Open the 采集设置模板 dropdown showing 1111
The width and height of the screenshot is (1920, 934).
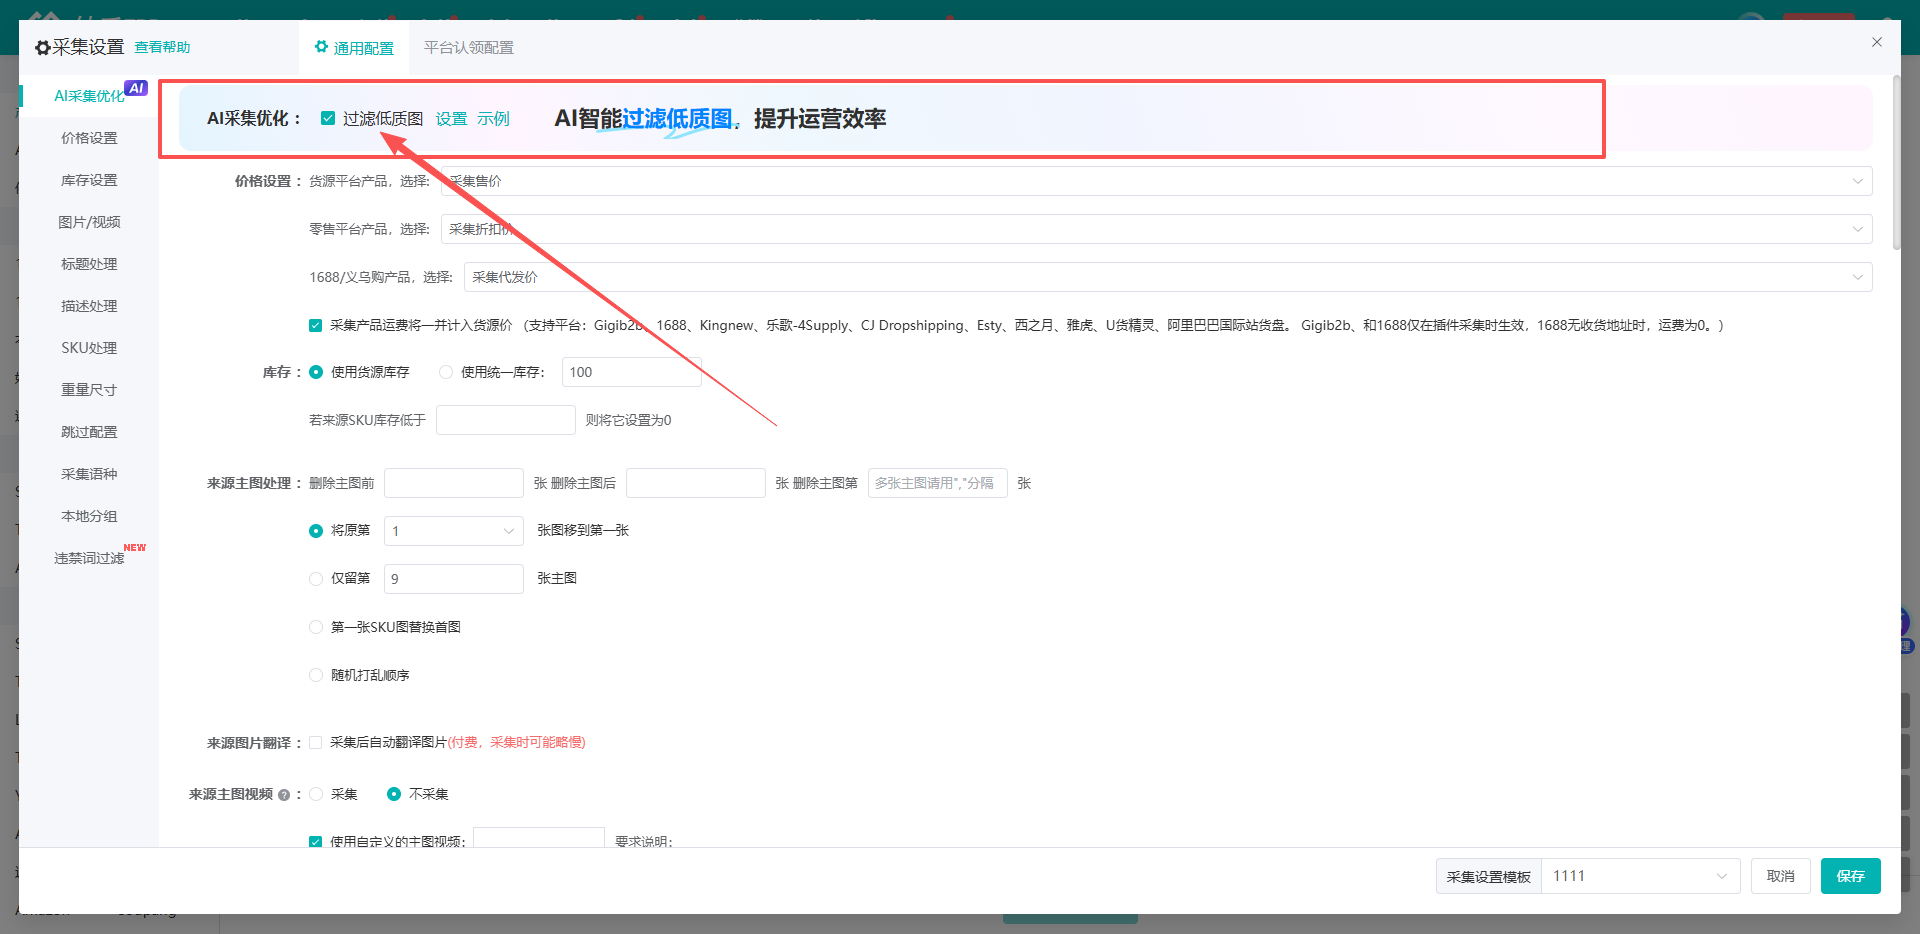[1640, 876]
